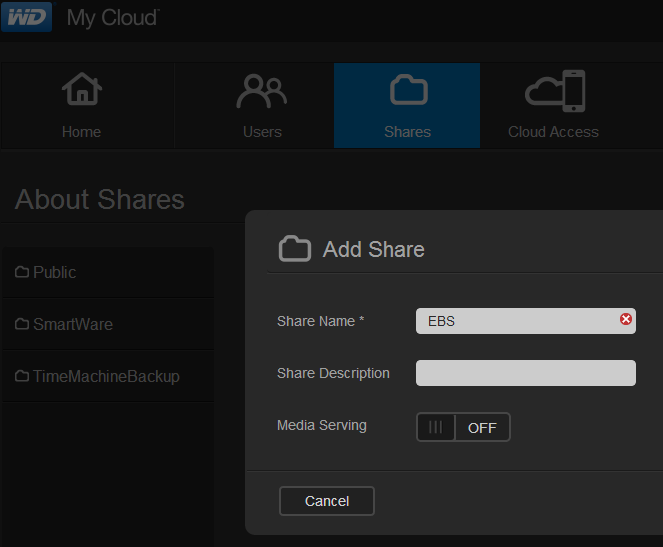Click the Cloud Access cloud-and-phone icon
This screenshot has height=547, width=663.
pos(554,92)
